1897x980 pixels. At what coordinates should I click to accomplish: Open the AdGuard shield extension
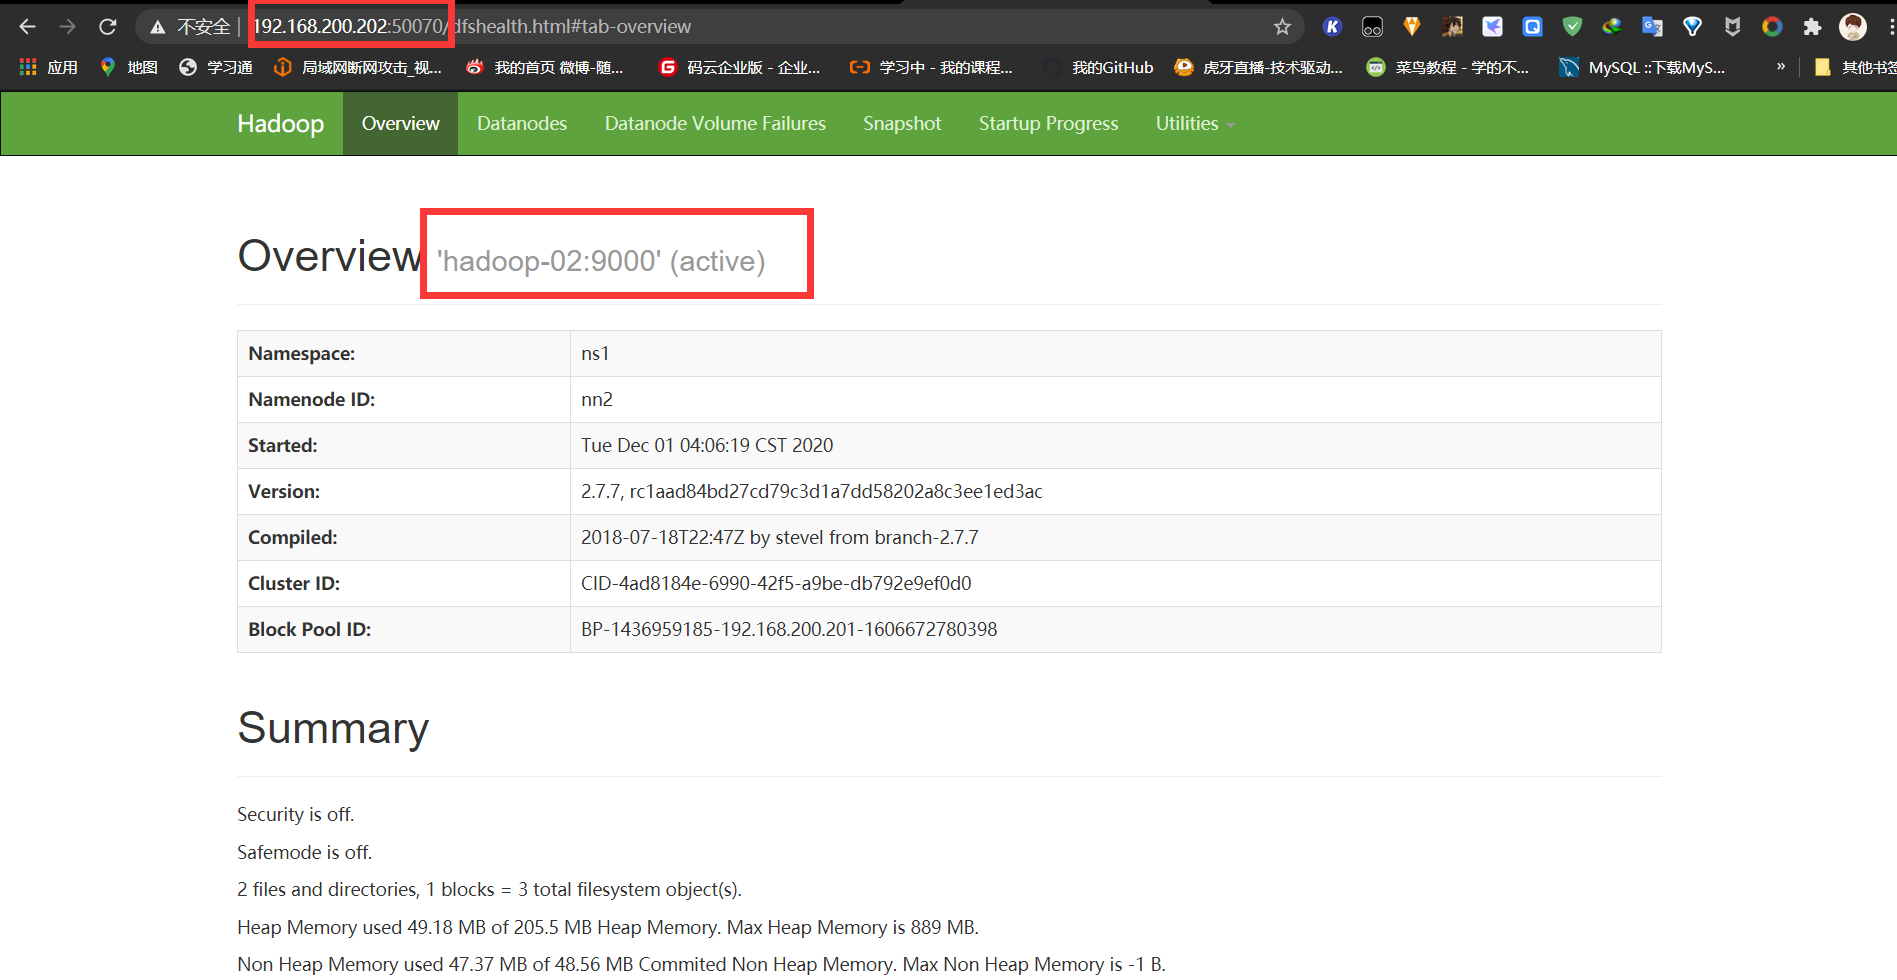click(x=1572, y=26)
